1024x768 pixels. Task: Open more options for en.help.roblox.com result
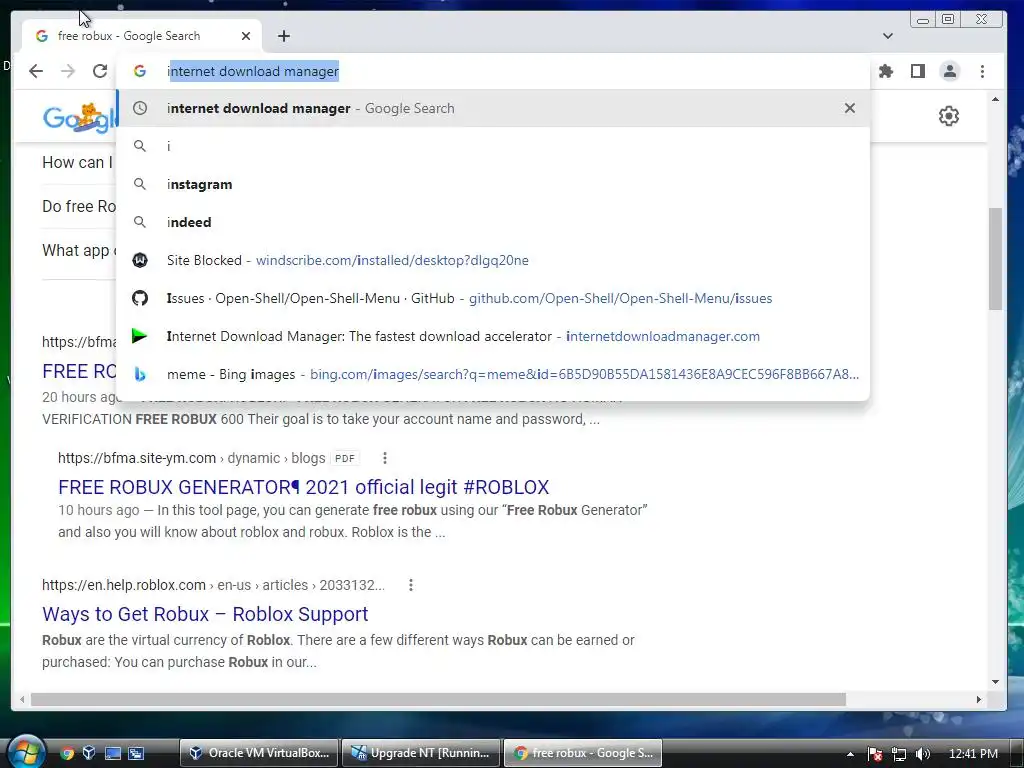[x=411, y=585]
